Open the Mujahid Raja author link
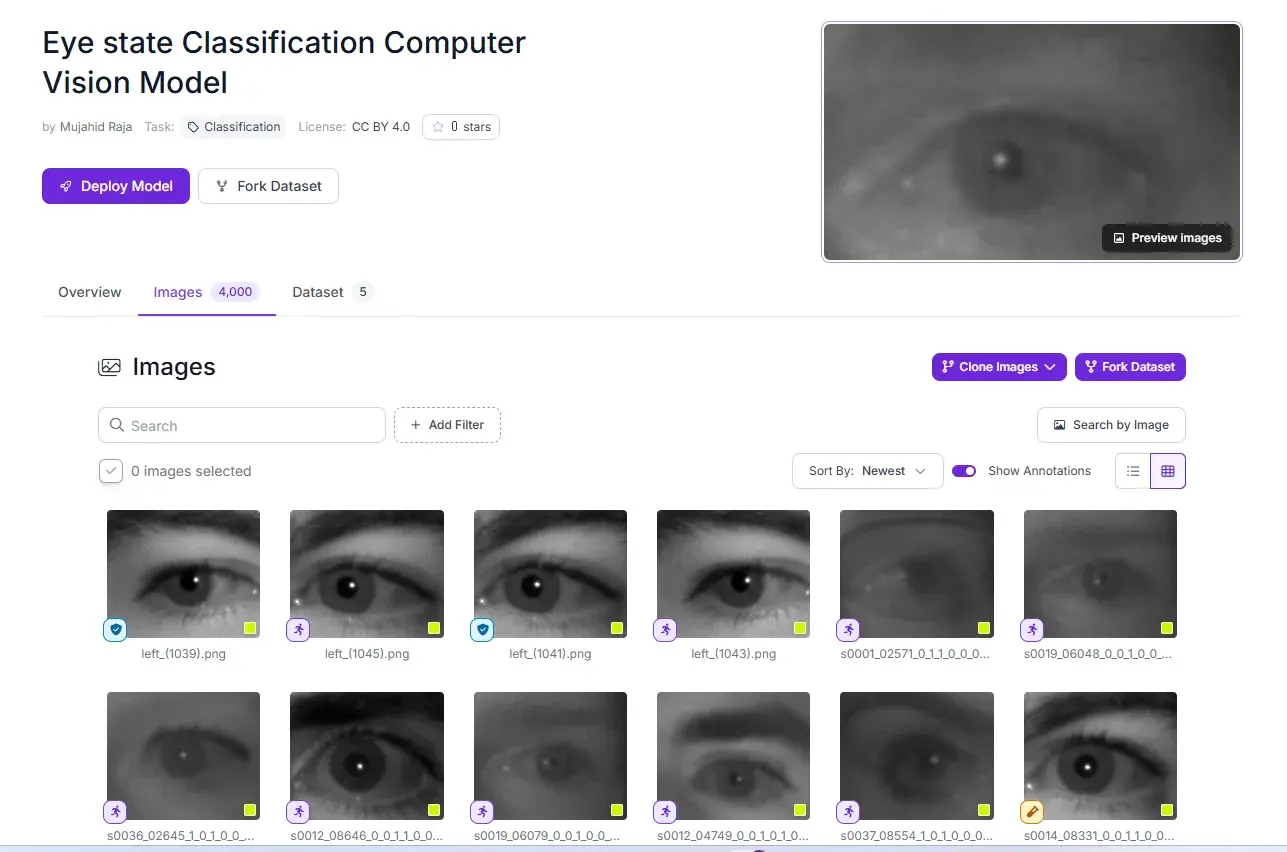This screenshot has width=1287, height=852. [96, 127]
